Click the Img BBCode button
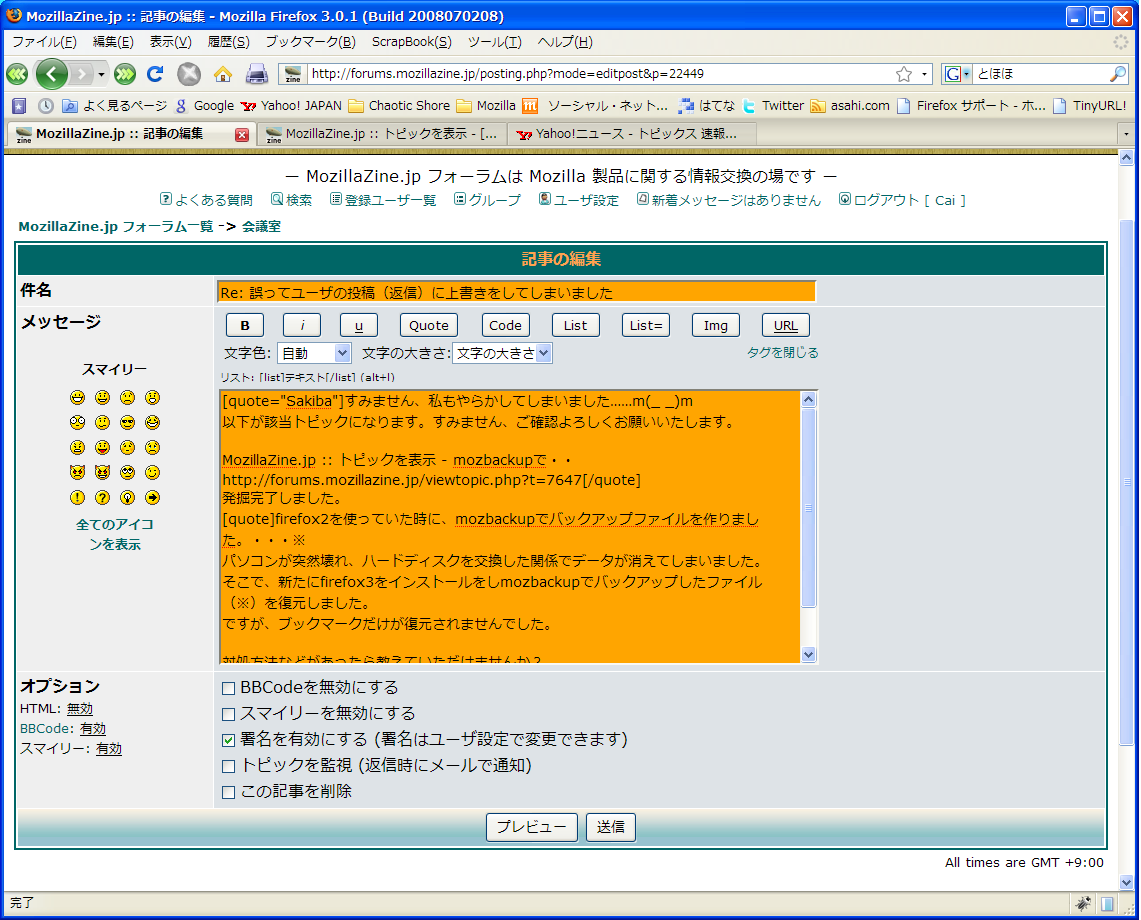1141x920 pixels. pyautogui.click(x=715, y=325)
